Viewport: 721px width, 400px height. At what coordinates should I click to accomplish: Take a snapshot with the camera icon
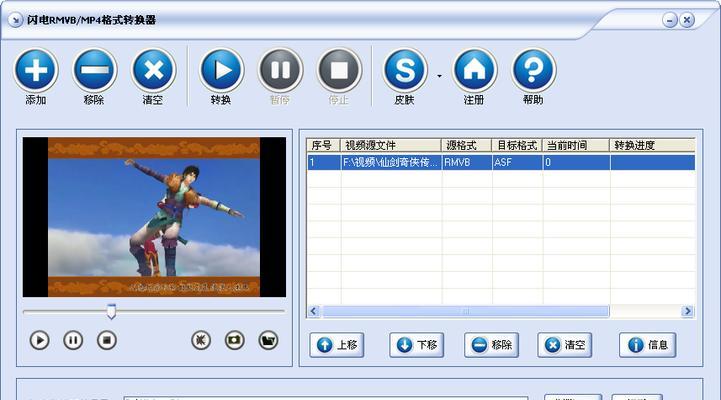pos(235,341)
